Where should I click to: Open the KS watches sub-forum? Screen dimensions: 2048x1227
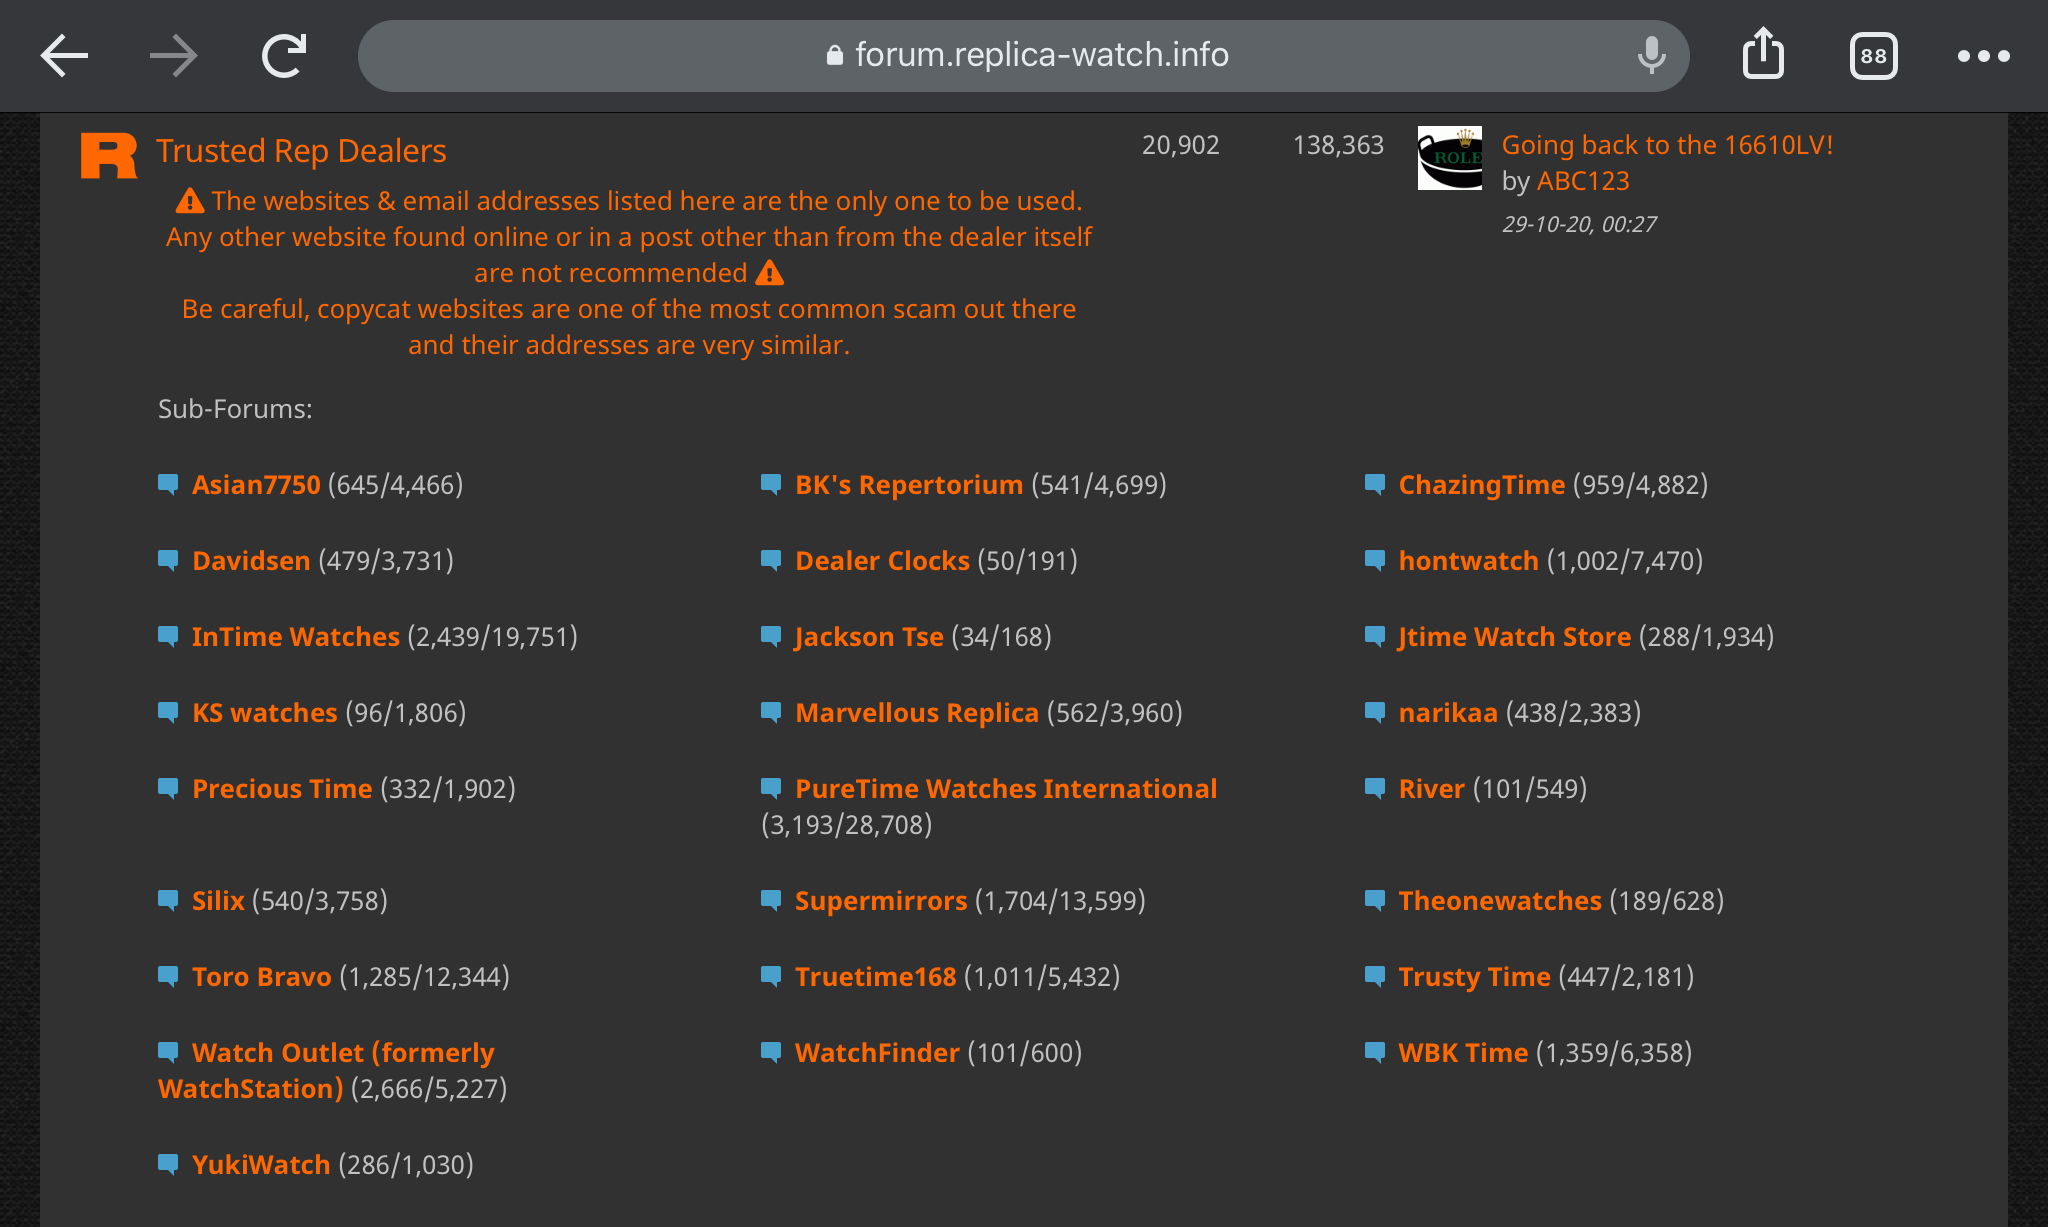tap(265, 712)
